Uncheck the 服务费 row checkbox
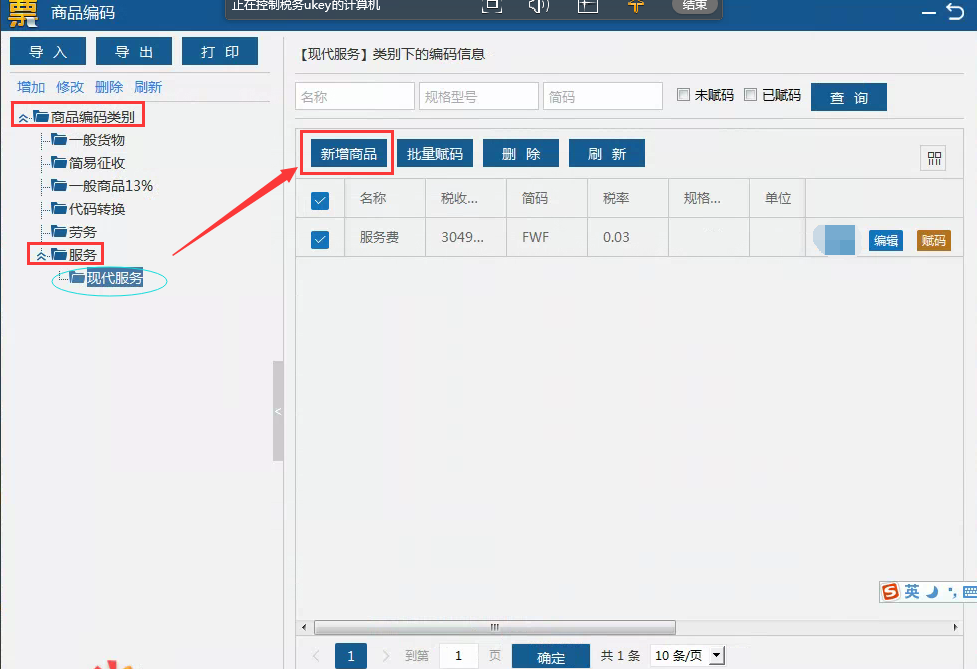 (x=320, y=240)
